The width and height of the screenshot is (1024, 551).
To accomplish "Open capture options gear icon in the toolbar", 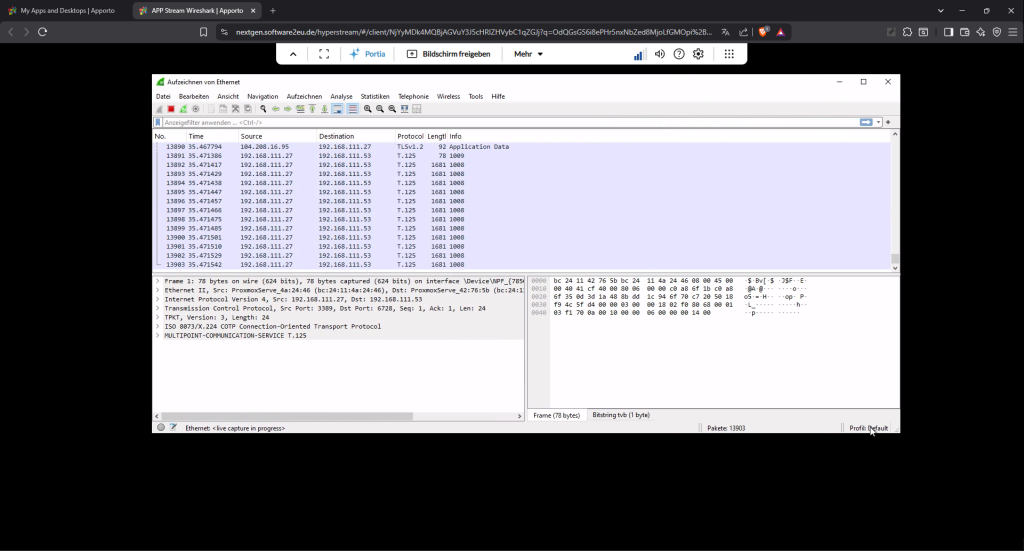I will pos(195,109).
